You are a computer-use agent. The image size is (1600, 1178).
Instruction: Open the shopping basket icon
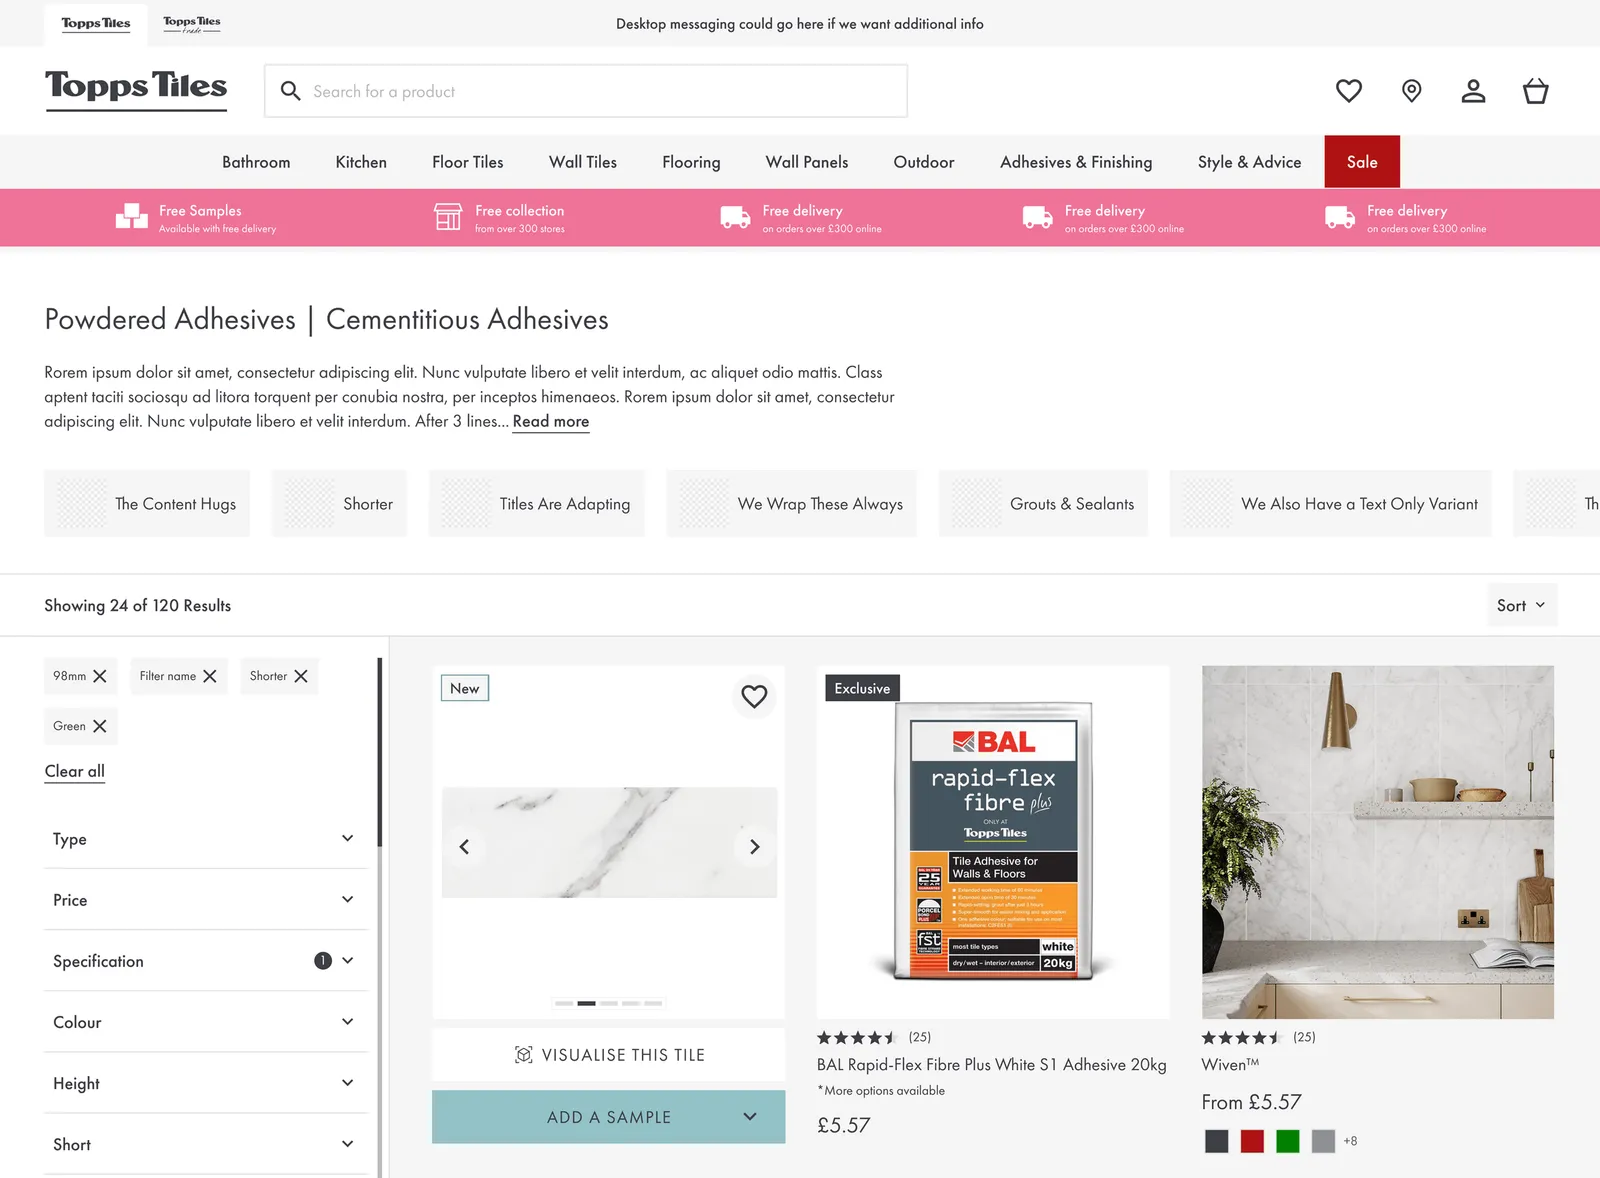click(1535, 91)
